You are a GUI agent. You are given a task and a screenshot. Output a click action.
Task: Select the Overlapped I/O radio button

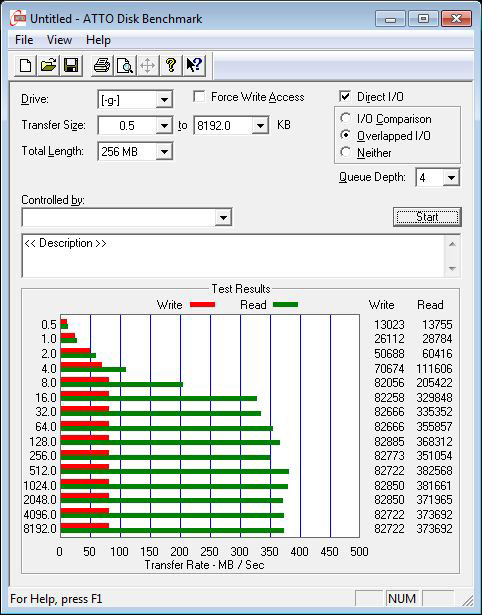pyautogui.click(x=346, y=135)
